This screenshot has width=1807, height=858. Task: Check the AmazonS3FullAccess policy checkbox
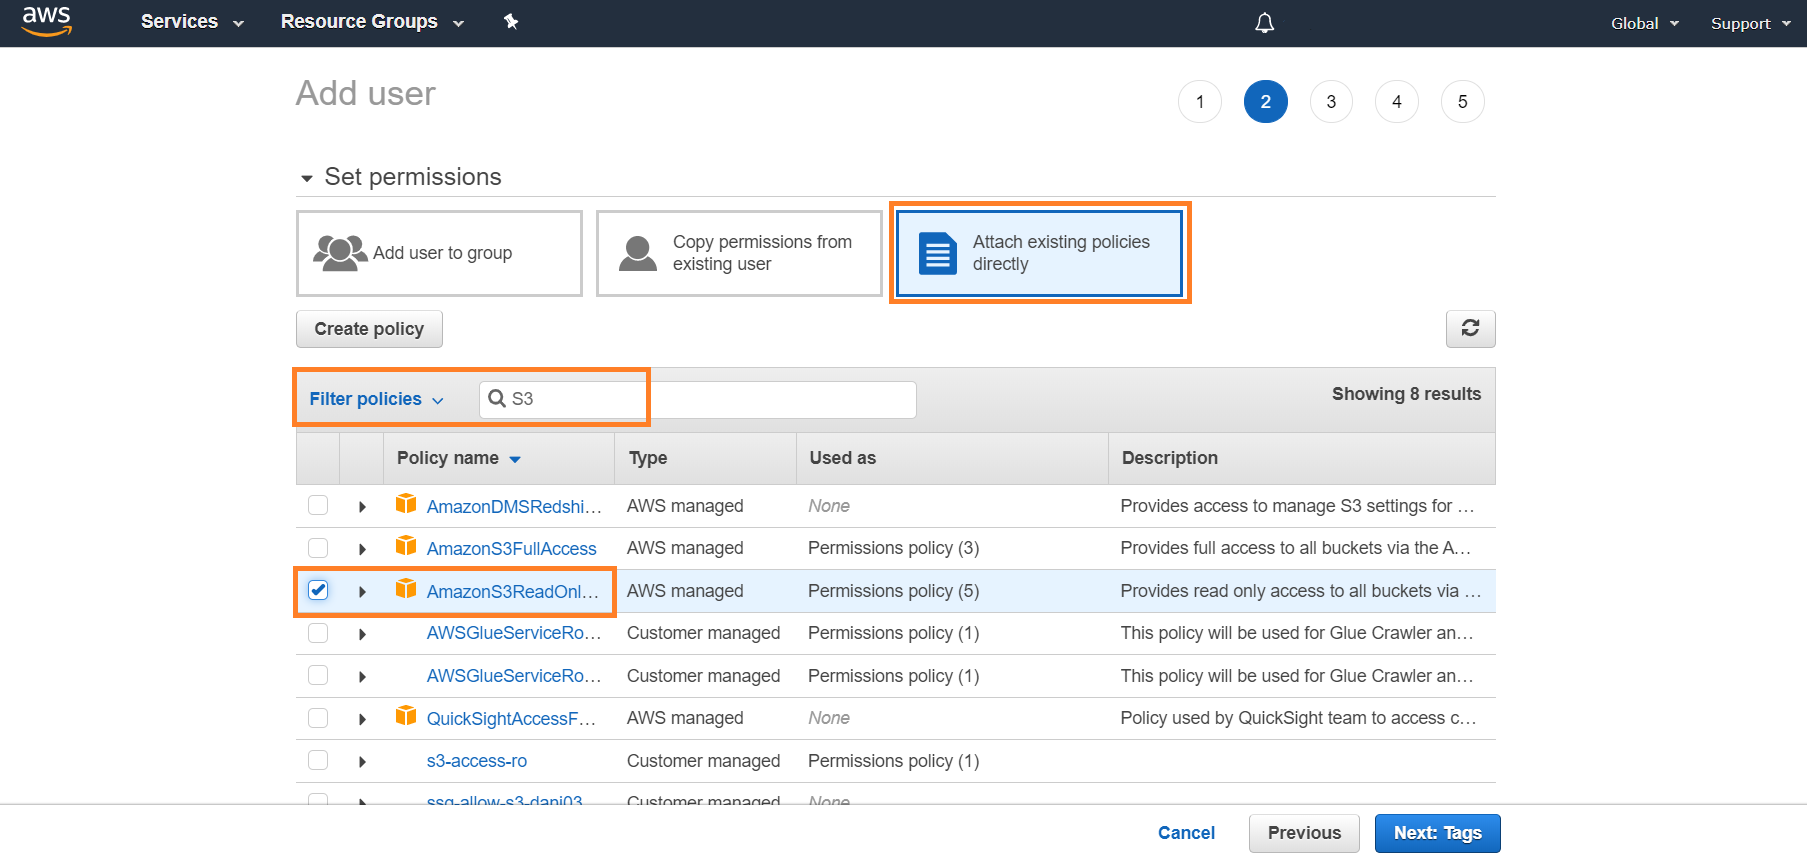[318, 548]
